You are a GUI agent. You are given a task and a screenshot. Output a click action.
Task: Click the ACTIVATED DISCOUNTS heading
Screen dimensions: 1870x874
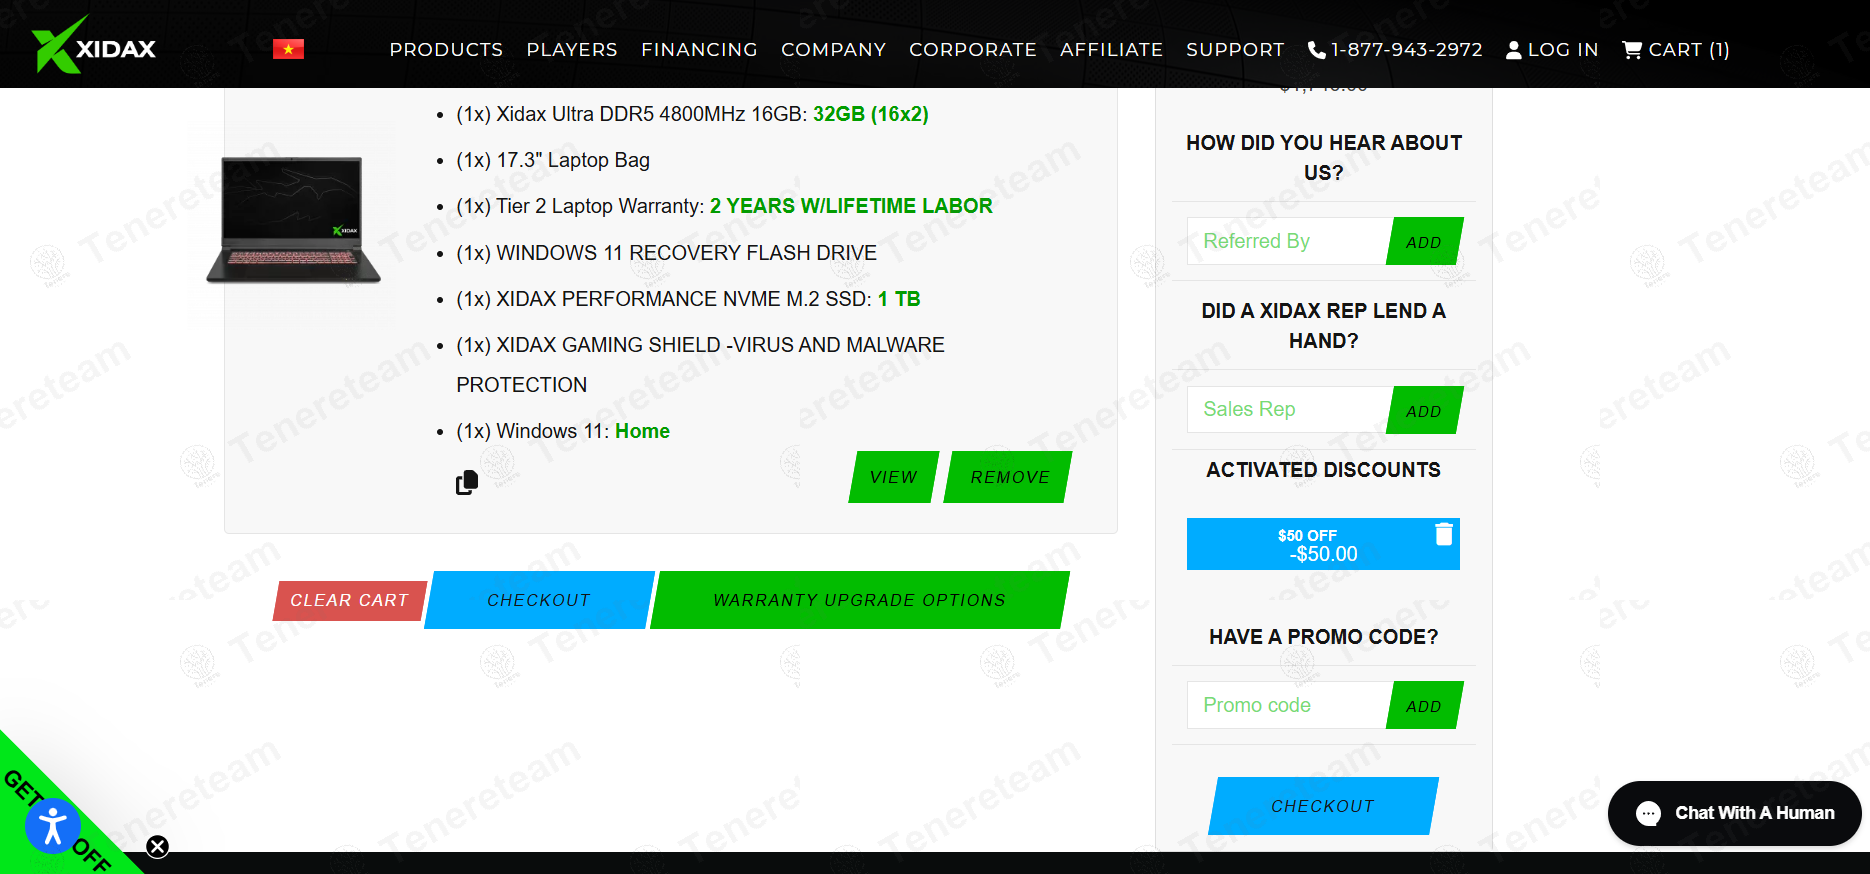(1324, 470)
